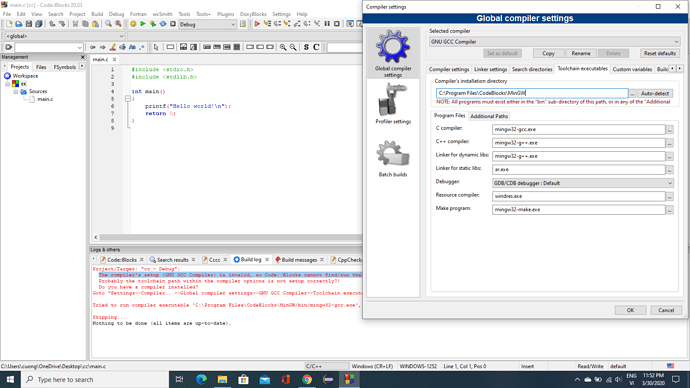Click the Build gear icon
This screenshot has width=690, height=388.
point(133,24)
